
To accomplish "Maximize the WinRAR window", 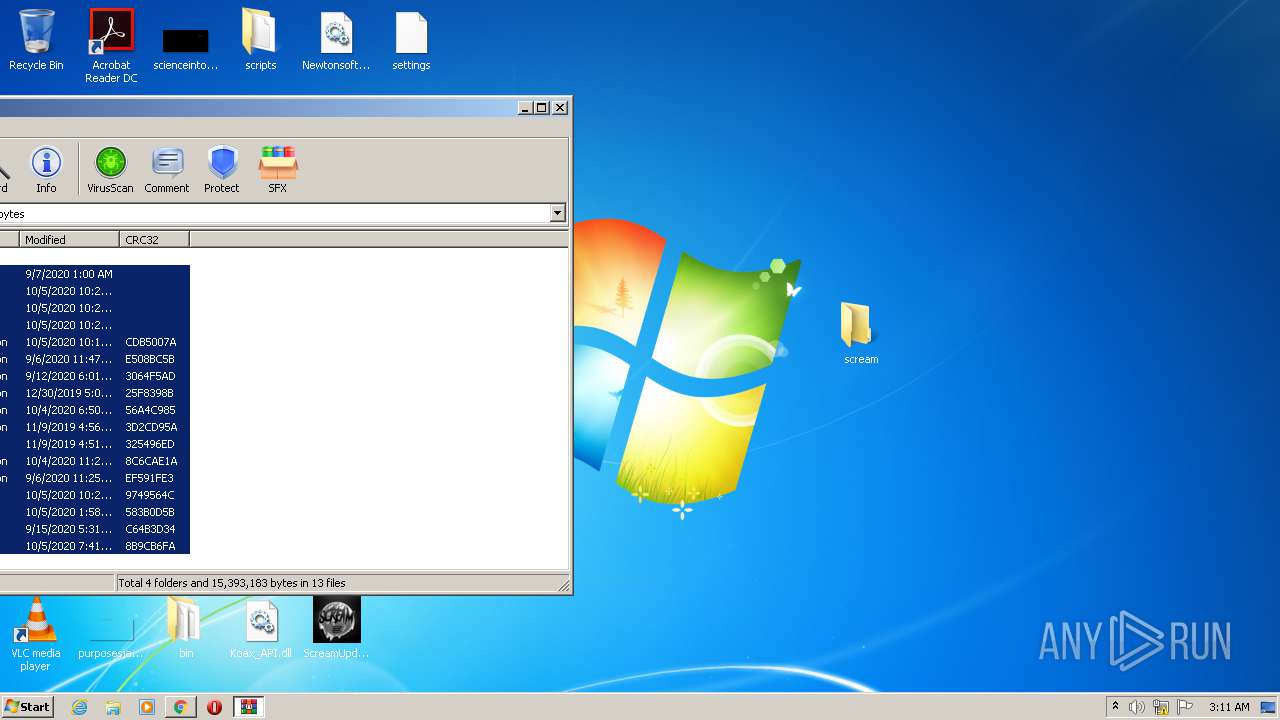I will coord(542,107).
